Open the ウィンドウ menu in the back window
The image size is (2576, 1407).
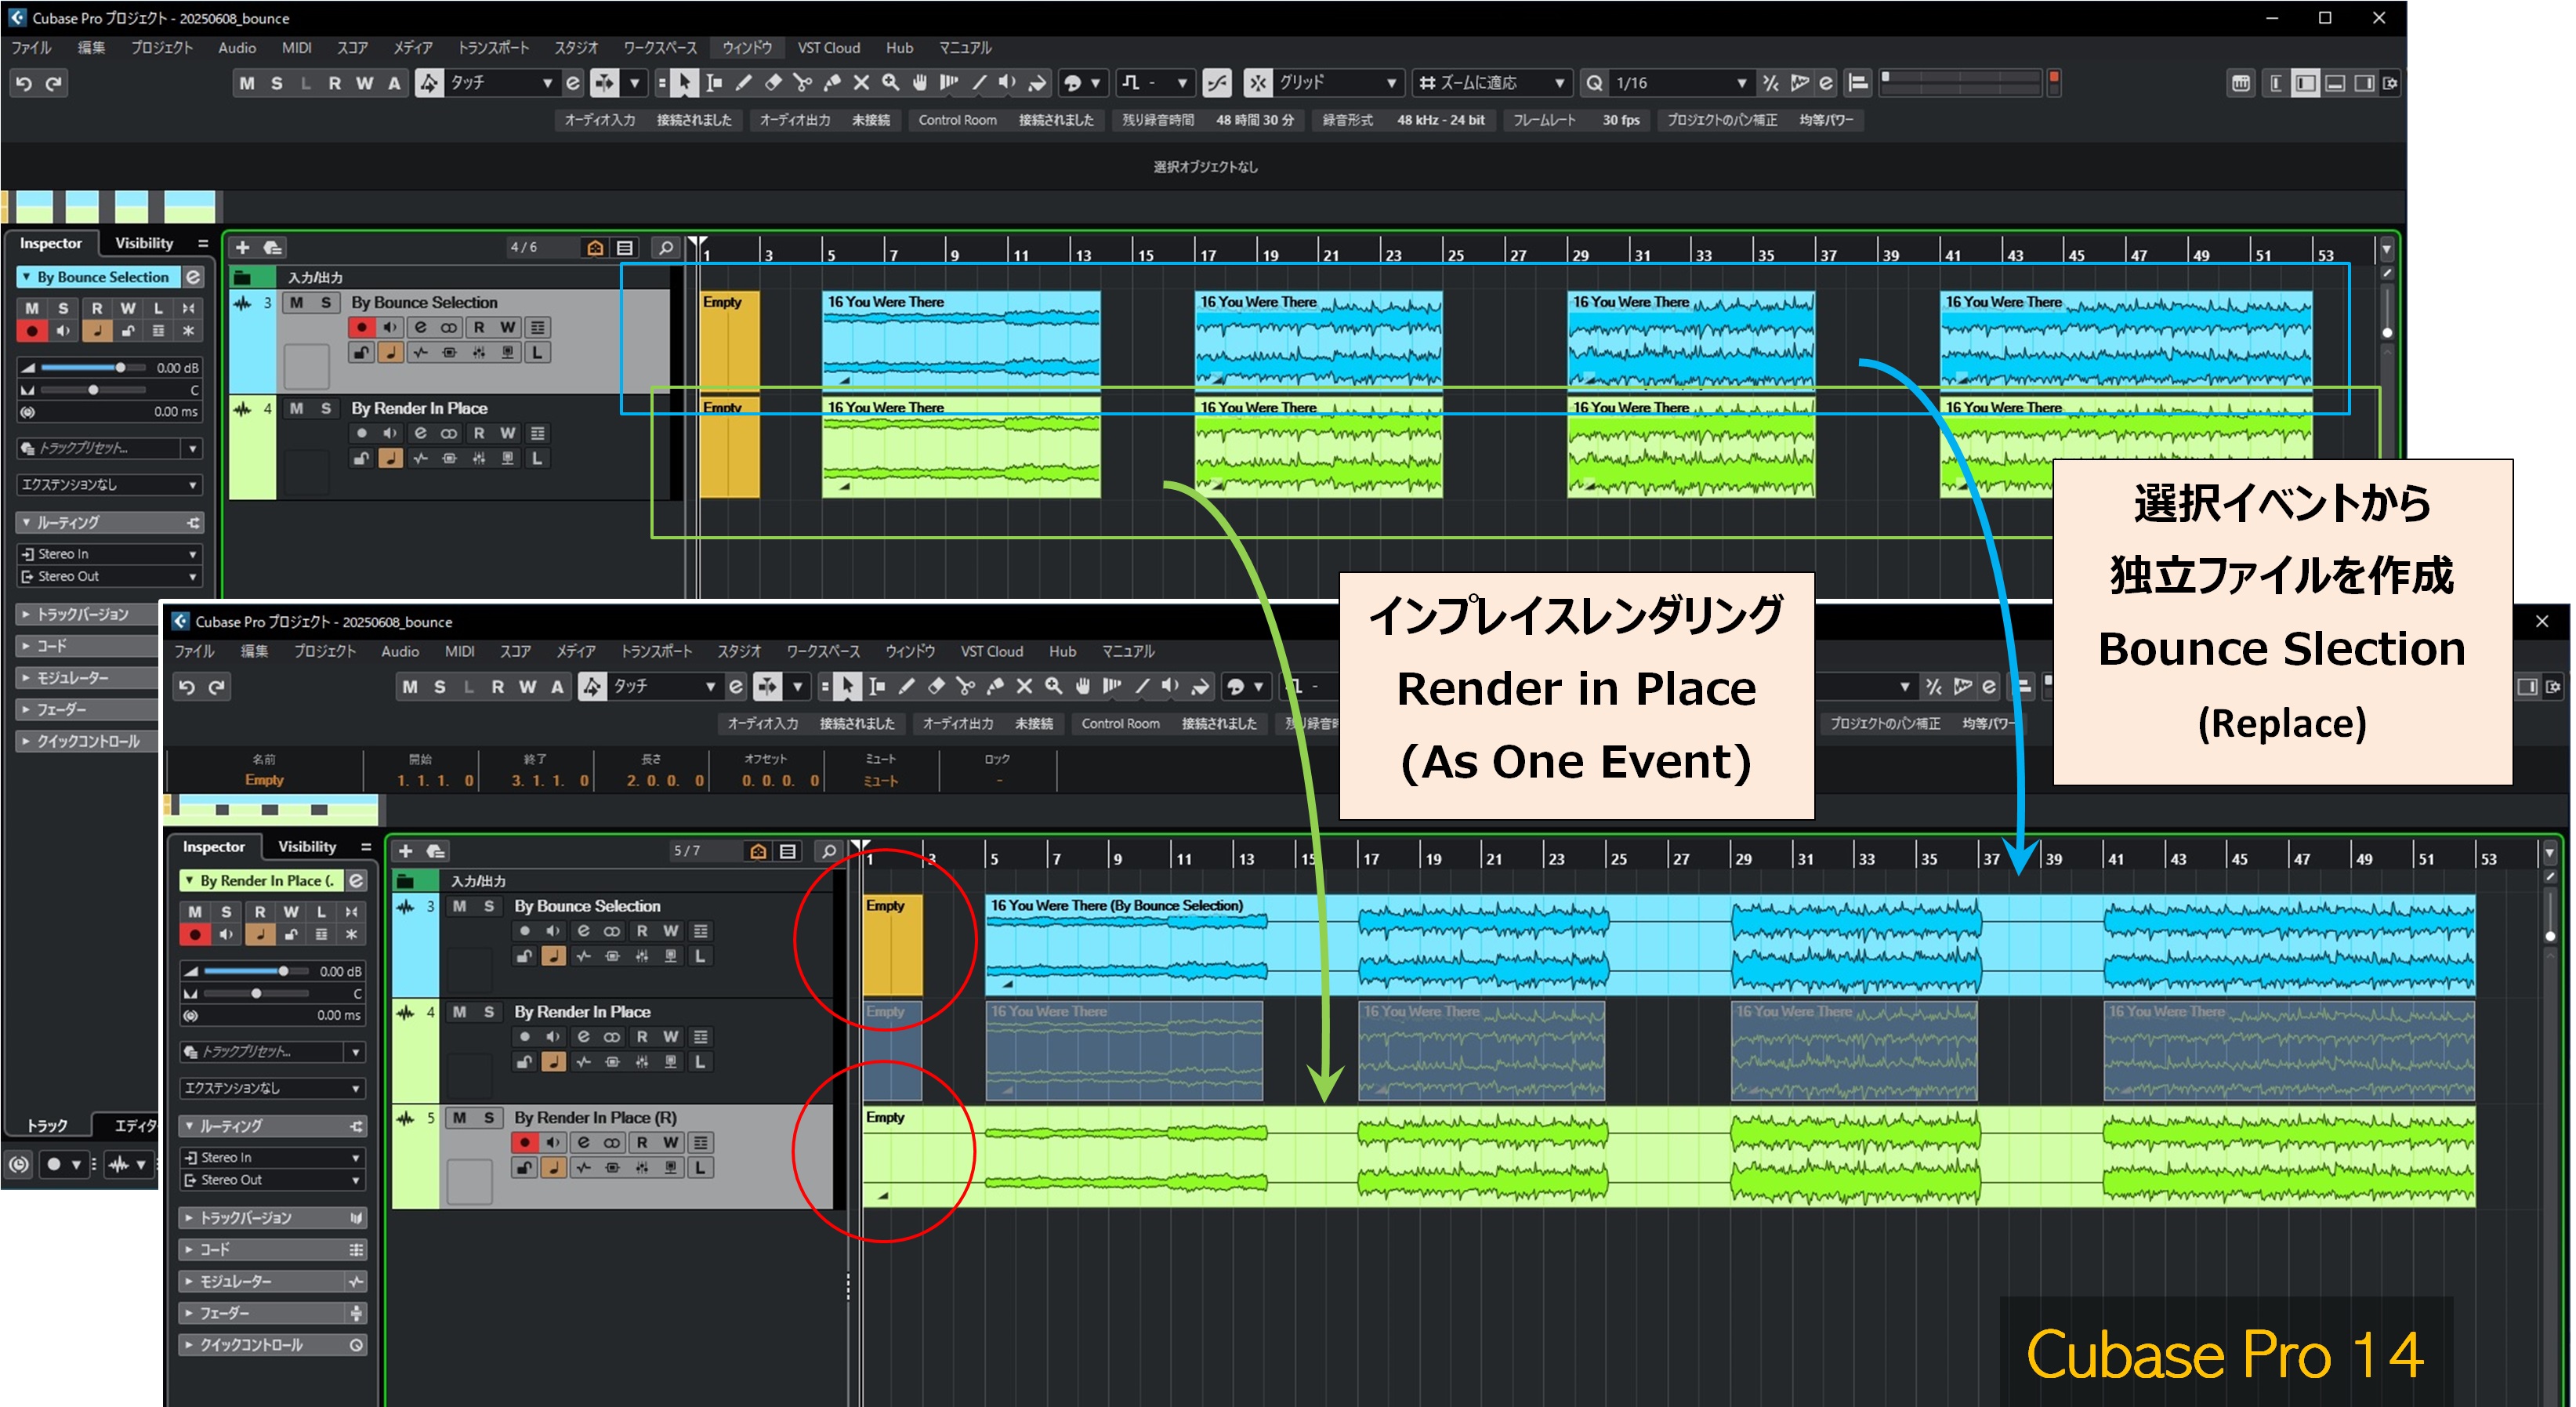747,47
